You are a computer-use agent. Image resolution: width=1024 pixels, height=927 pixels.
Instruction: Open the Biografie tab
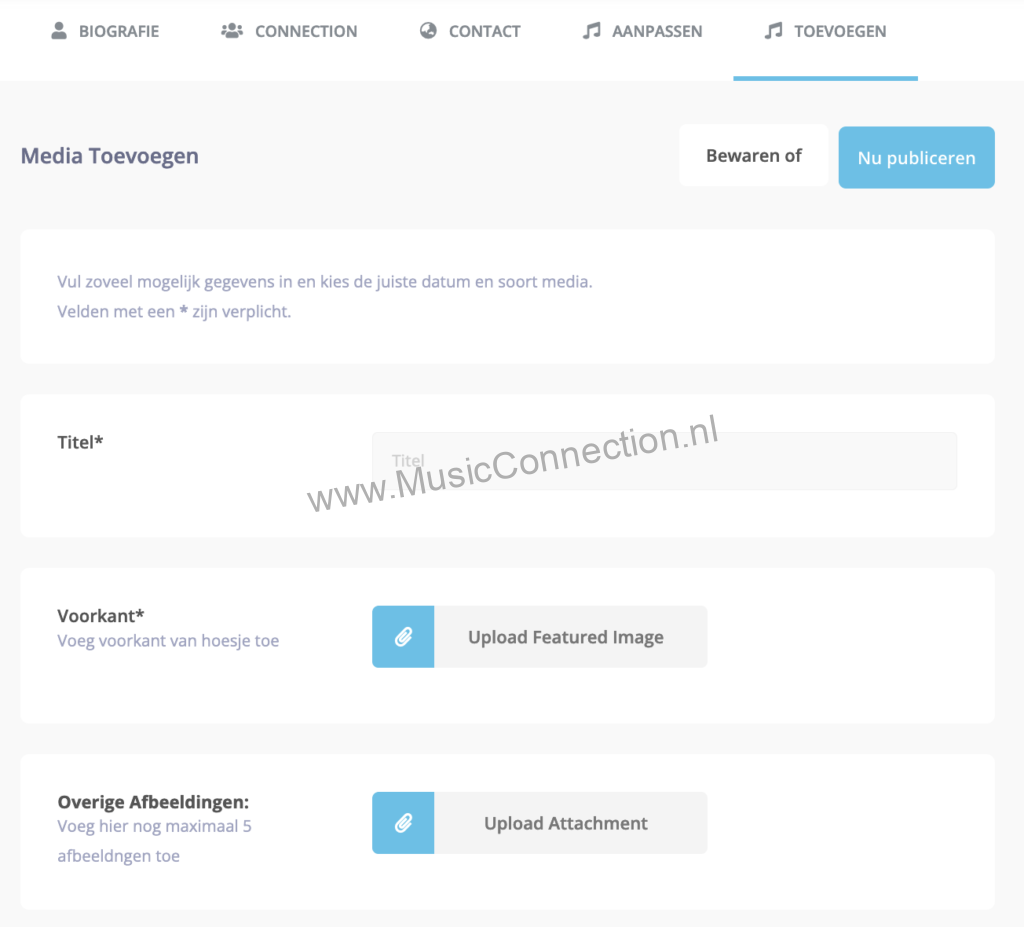click(118, 31)
